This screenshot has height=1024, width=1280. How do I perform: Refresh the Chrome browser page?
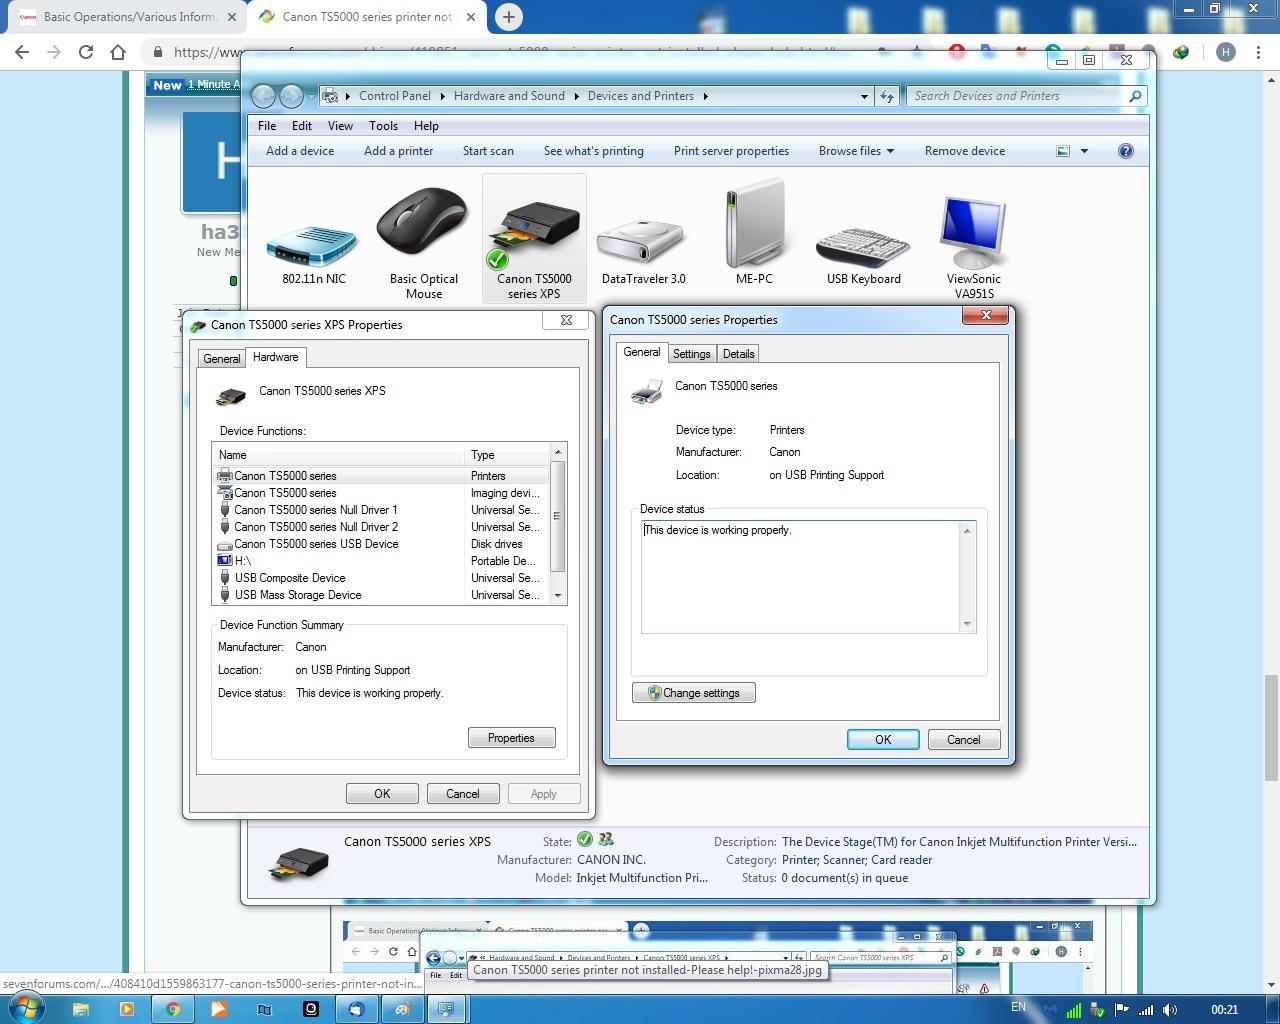[x=86, y=52]
